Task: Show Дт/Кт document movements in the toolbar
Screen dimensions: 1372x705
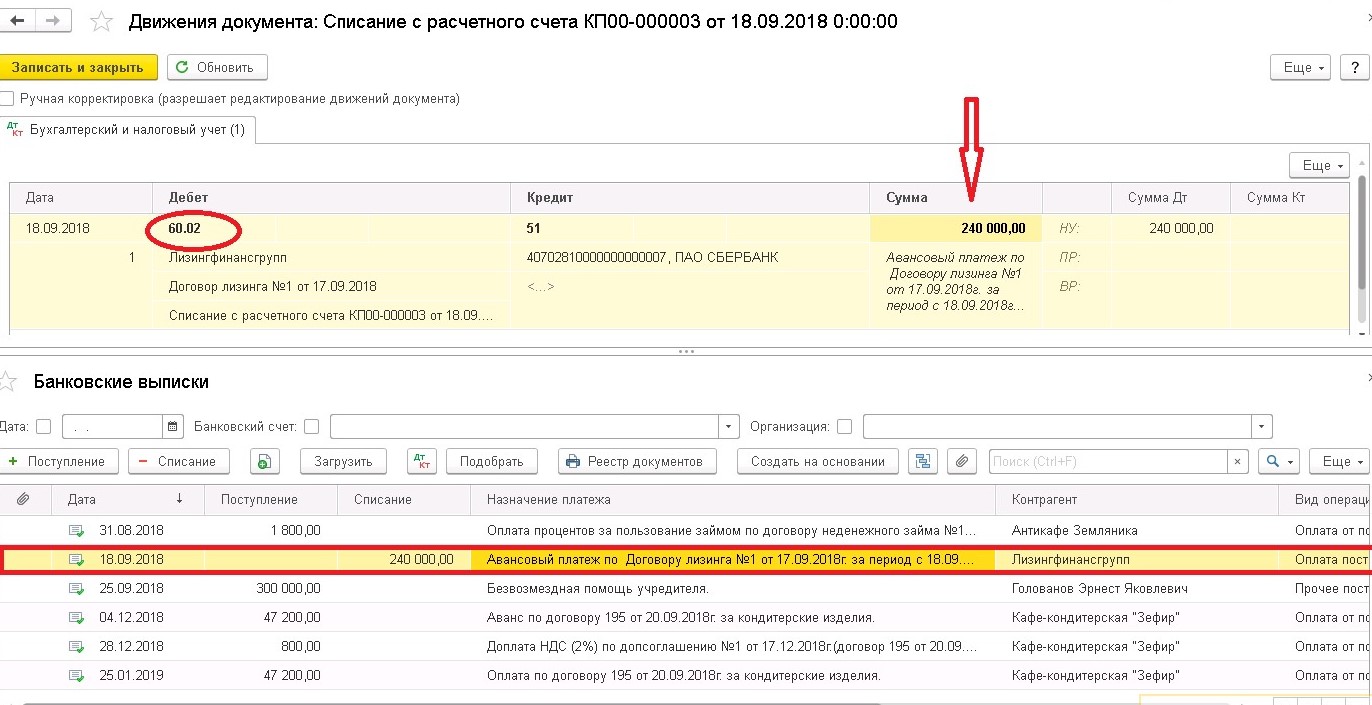Action: 422,461
